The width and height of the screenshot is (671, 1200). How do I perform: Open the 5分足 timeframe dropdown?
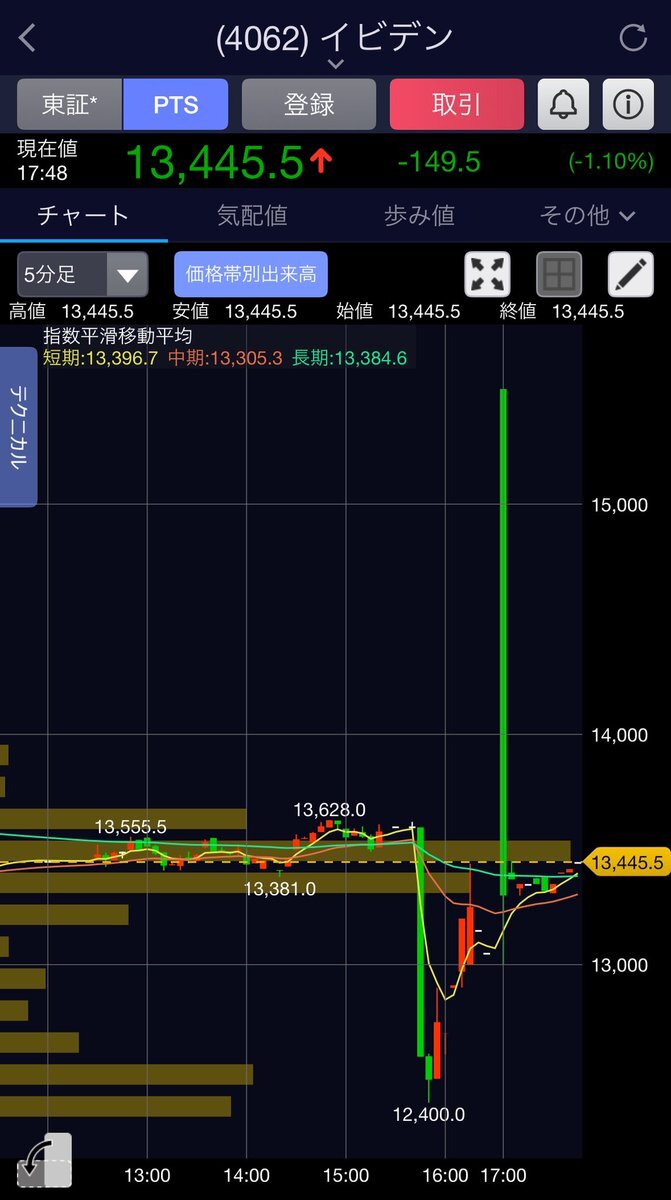pos(83,274)
